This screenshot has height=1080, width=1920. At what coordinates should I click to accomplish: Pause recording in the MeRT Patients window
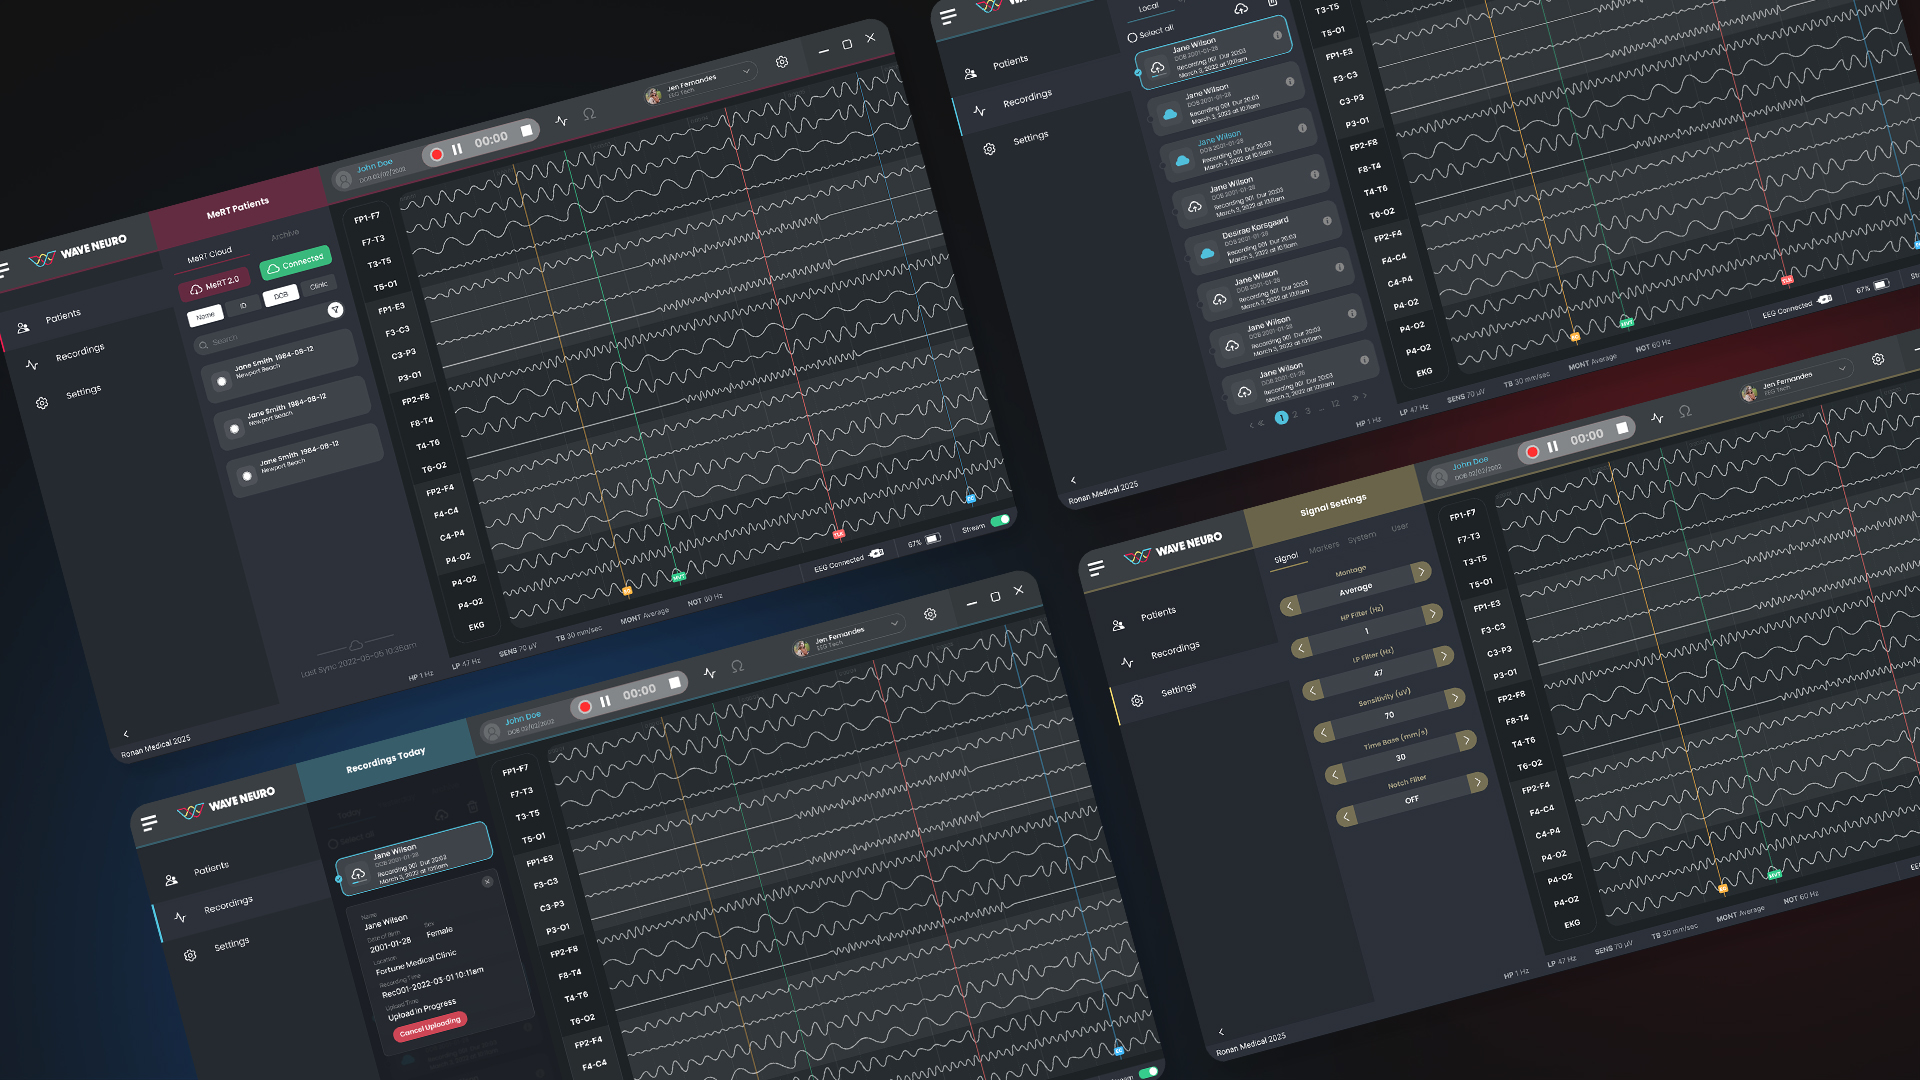click(x=457, y=149)
